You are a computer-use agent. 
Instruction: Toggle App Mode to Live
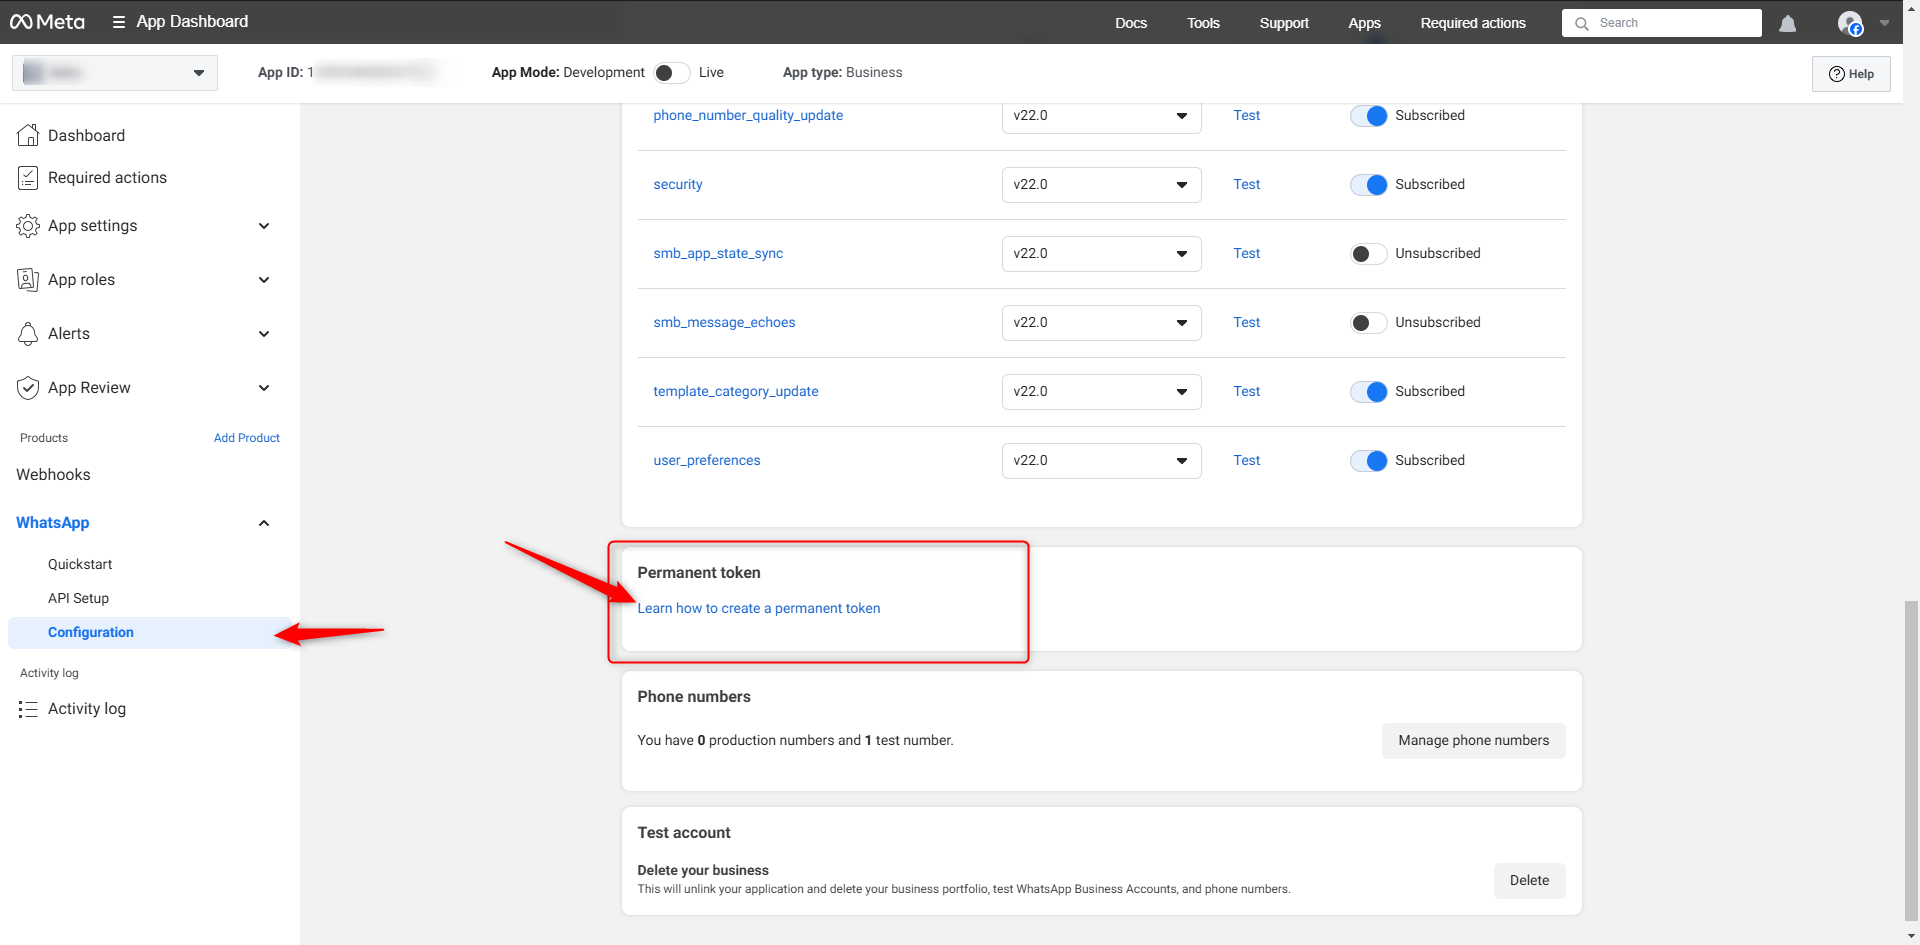tap(671, 73)
